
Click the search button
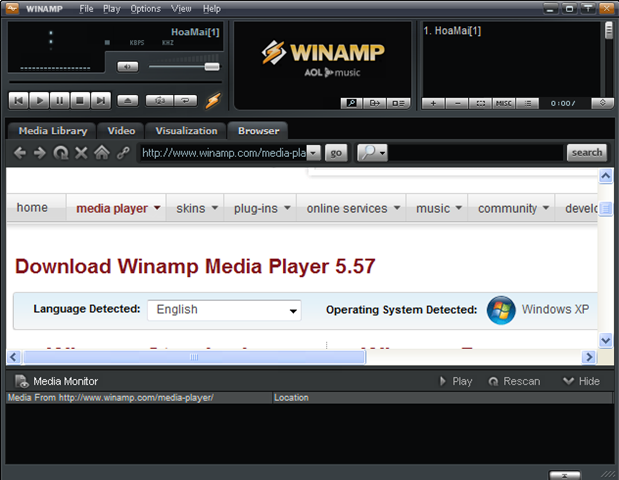point(587,153)
